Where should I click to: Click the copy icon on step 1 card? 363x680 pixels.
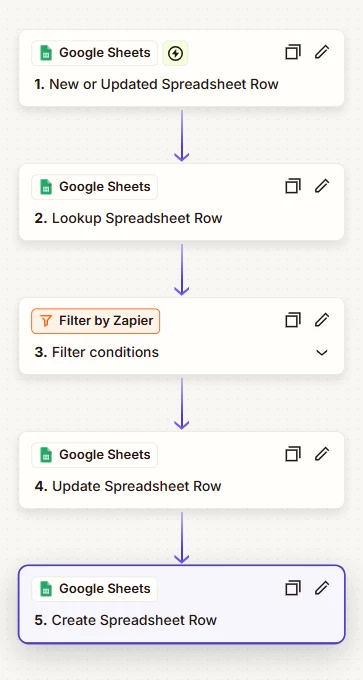(x=293, y=52)
